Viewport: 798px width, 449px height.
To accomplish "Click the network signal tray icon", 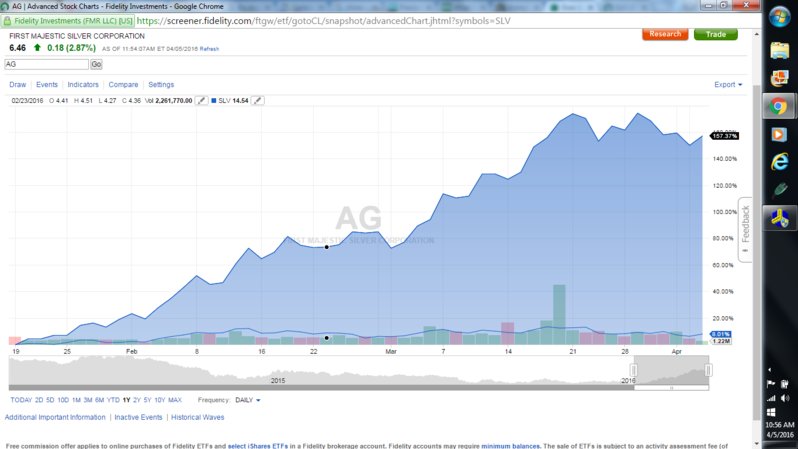I will (x=772, y=398).
